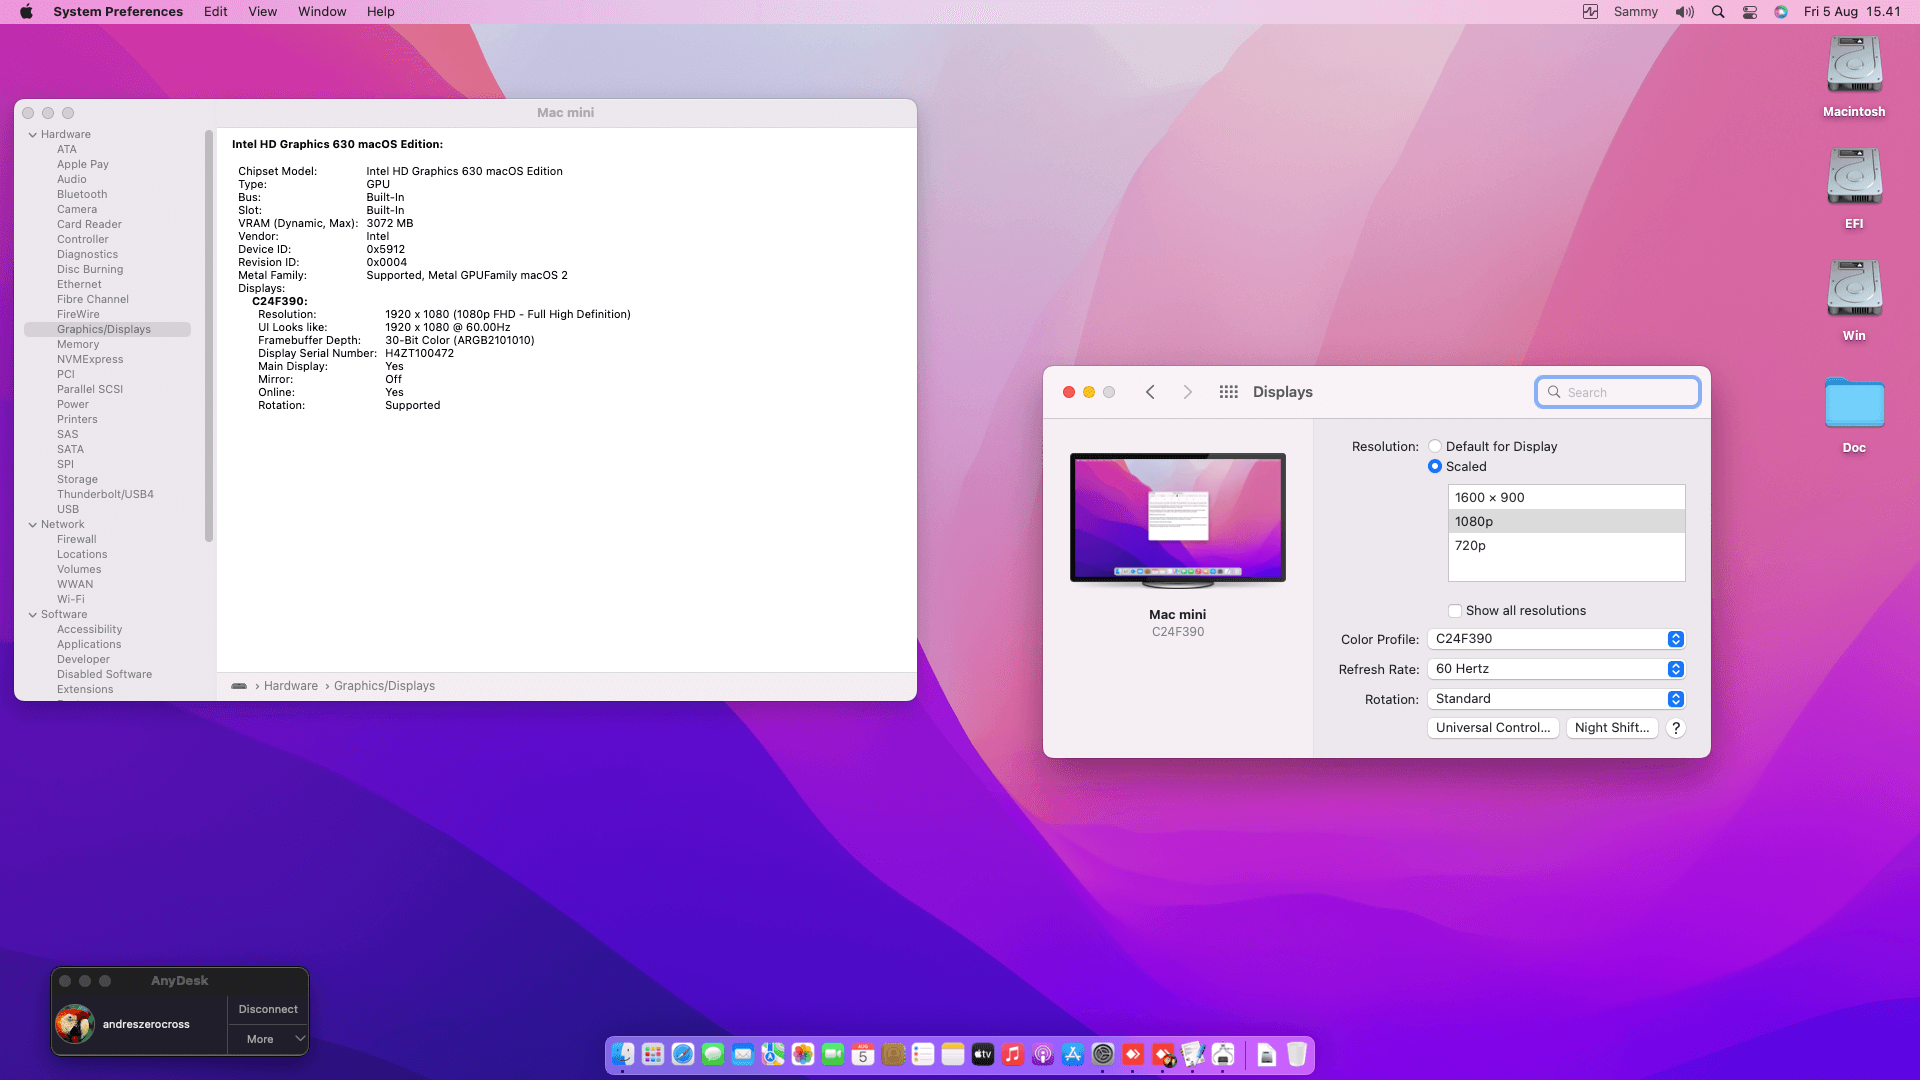Click the show all preferences grid icon
Viewport: 1920px width, 1080px height.
coord(1229,392)
